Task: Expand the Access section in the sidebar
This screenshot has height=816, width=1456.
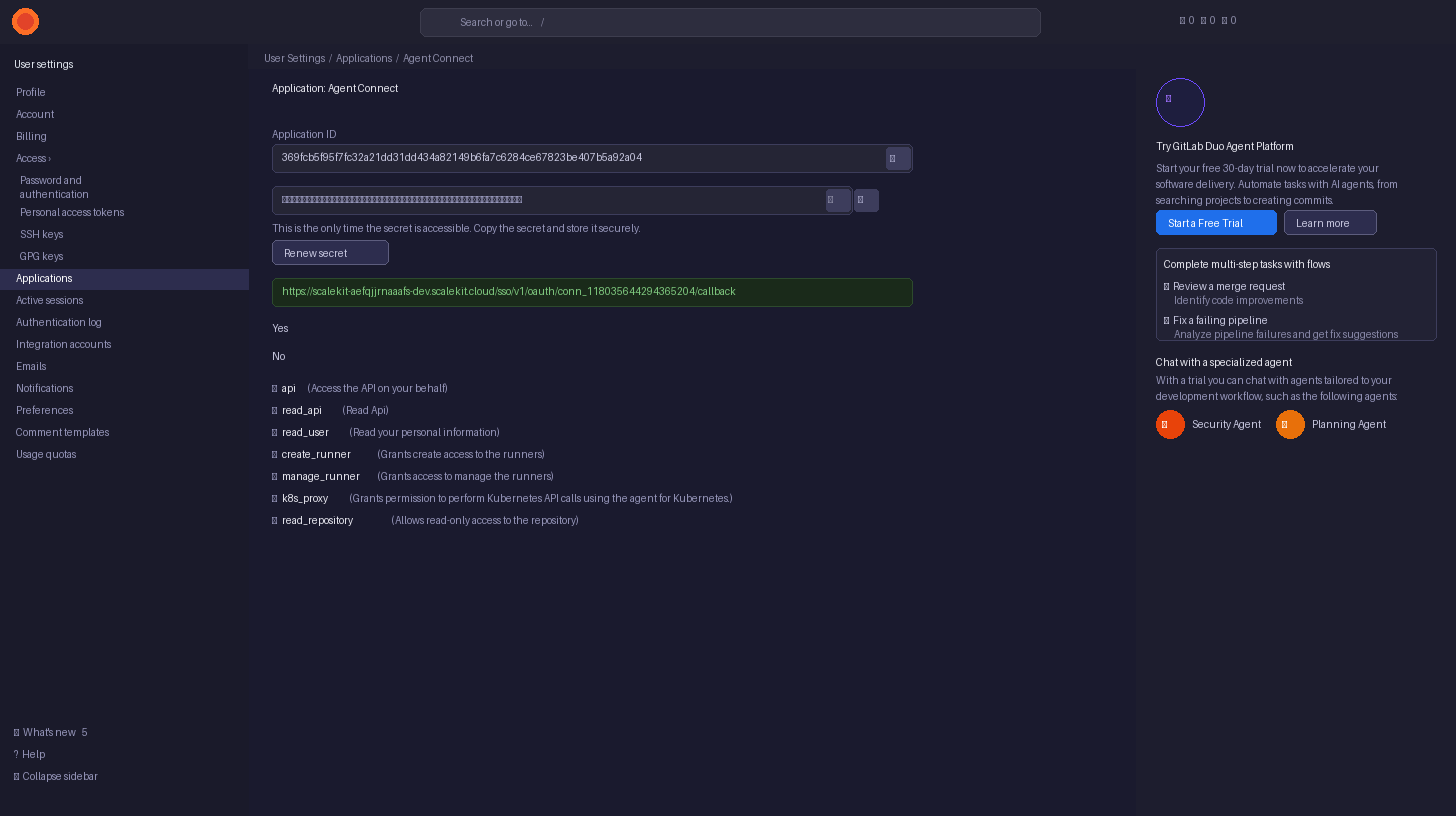Action: click(32, 158)
